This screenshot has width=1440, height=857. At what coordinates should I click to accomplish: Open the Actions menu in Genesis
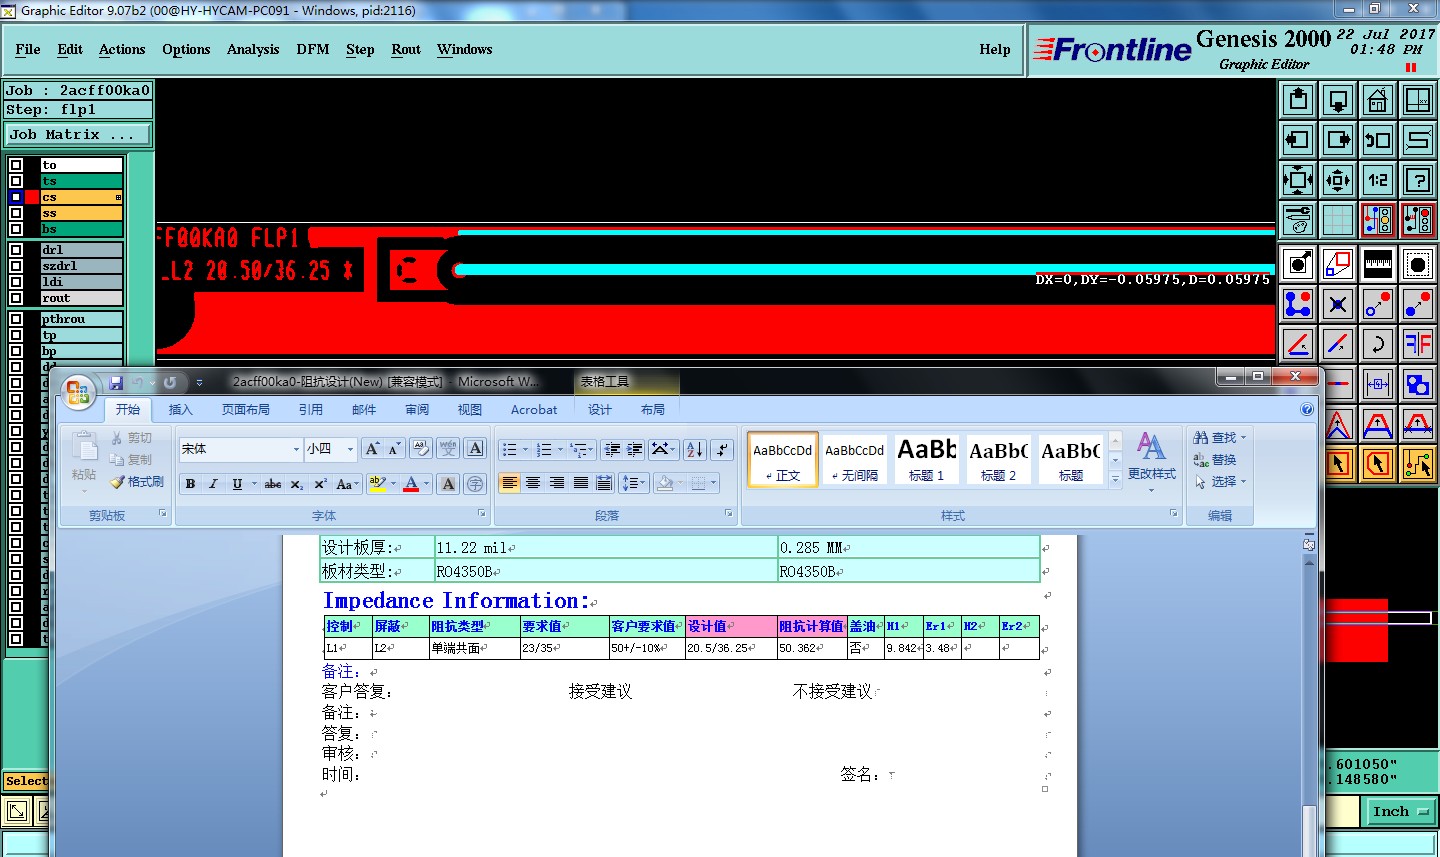[122, 49]
